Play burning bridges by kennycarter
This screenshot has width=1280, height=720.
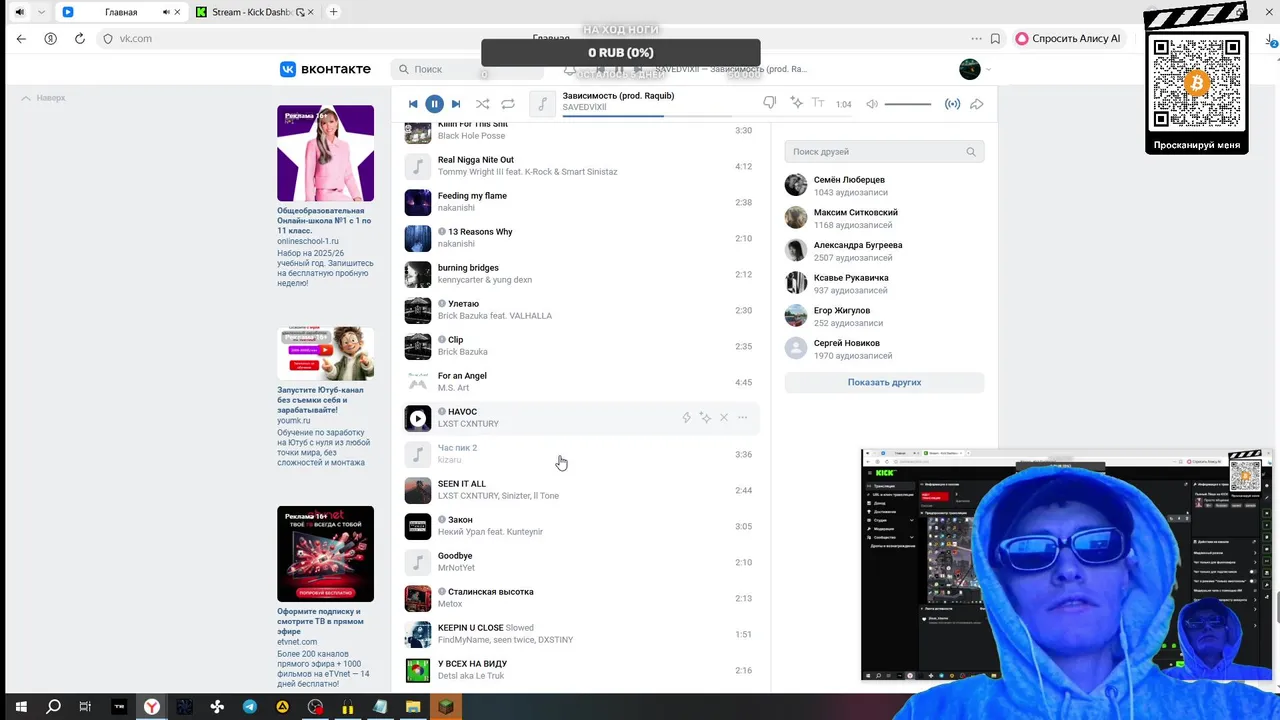point(417,274)
